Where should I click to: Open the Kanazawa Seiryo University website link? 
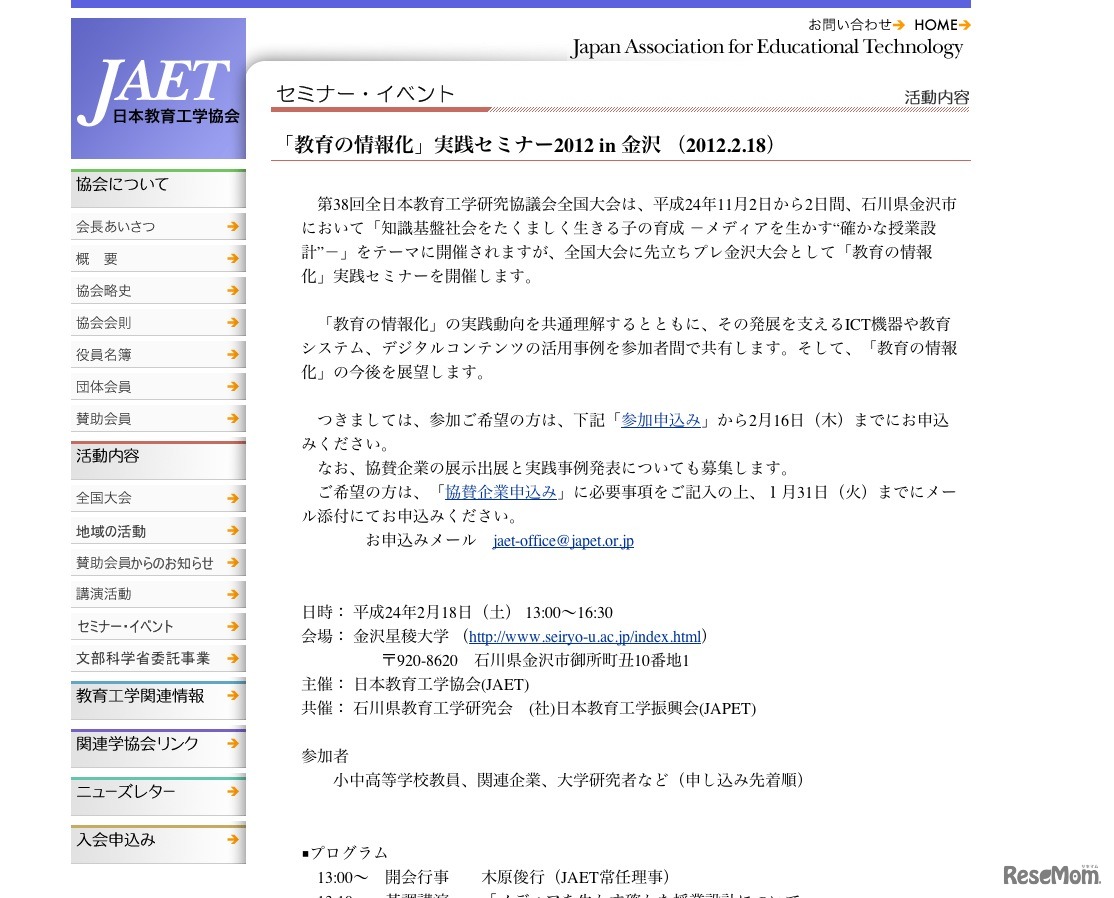(586, 636)
